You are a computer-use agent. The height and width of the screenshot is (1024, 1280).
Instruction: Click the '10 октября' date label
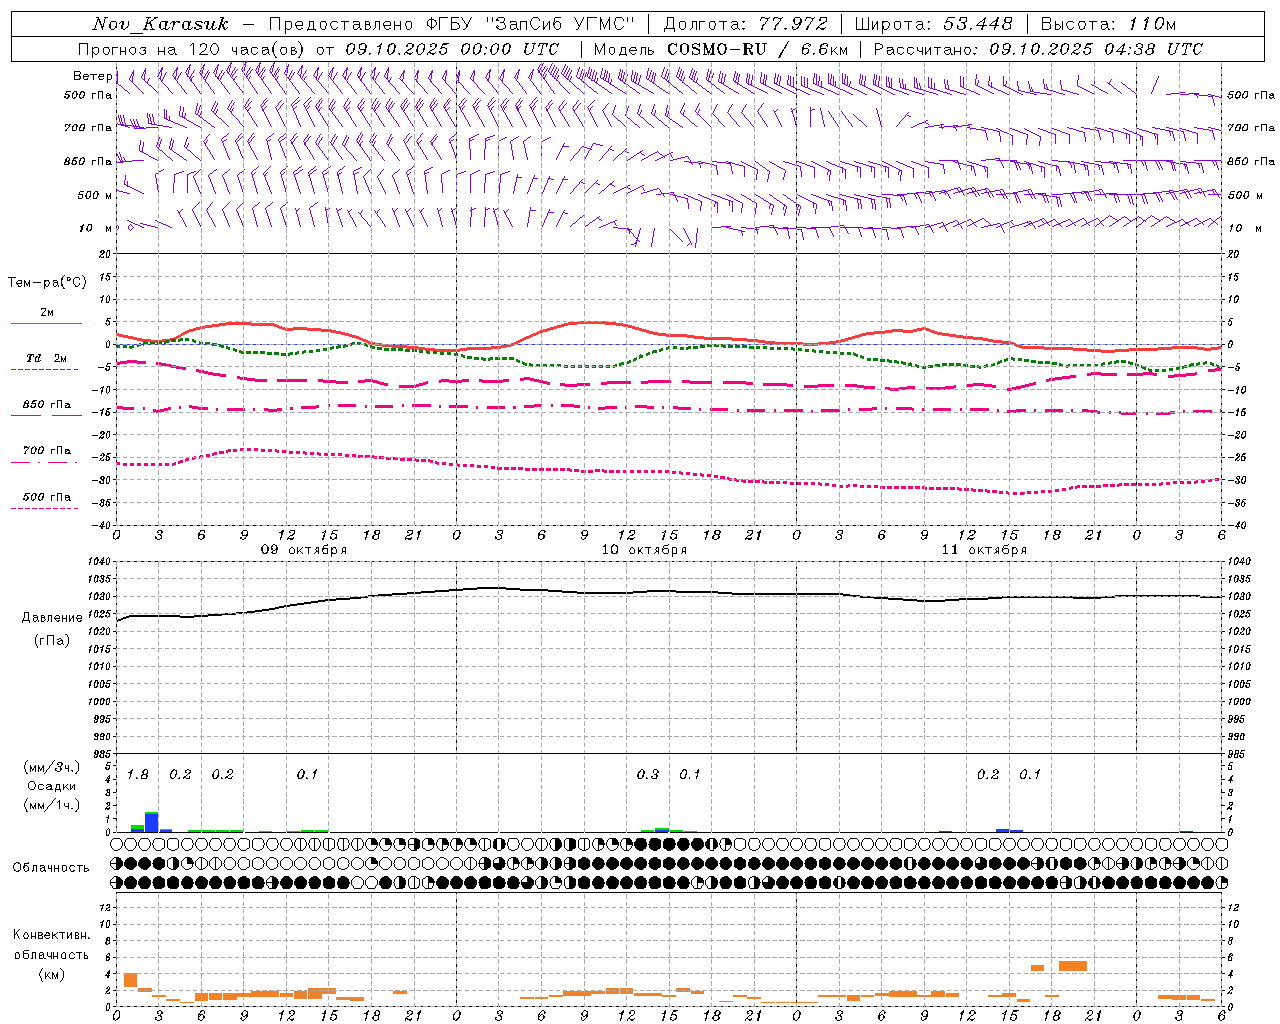tap(644, 550)
